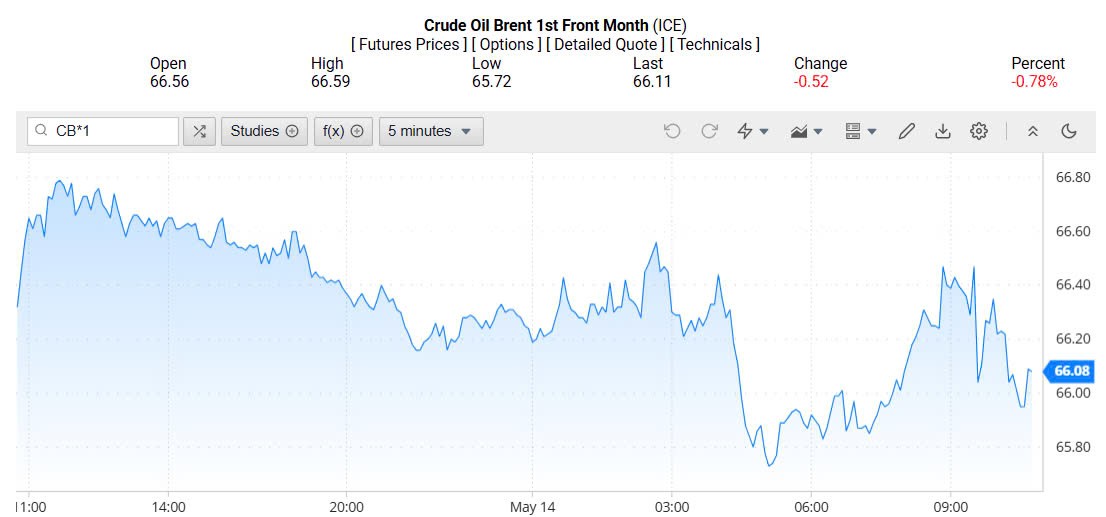The image size is (1106, 517).
Task: Click the f(x) expression button
Action: tap(343, 131)
